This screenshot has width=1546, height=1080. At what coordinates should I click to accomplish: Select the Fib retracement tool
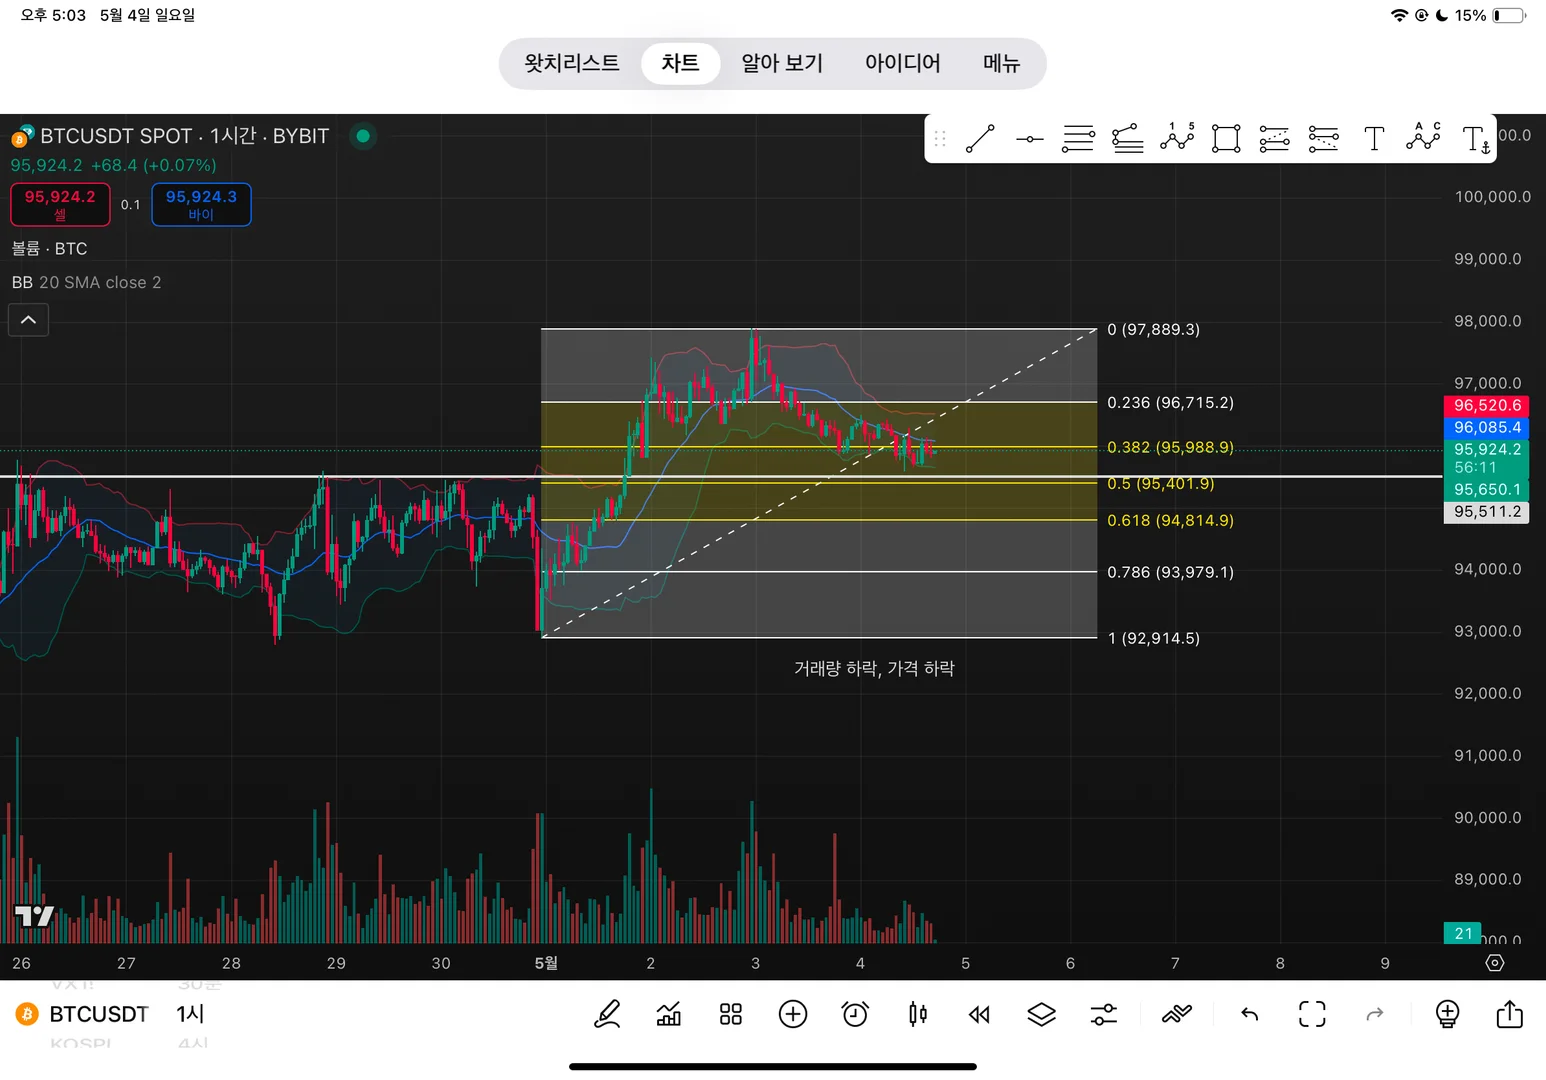pyautogui.click(x=1078, y=138)
